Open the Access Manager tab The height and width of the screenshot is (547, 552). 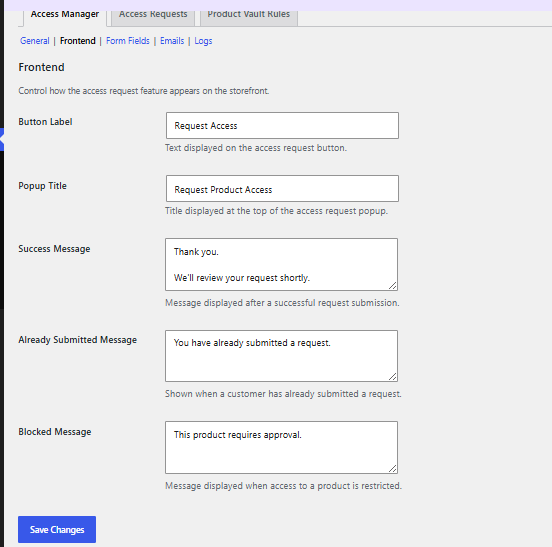64,16
